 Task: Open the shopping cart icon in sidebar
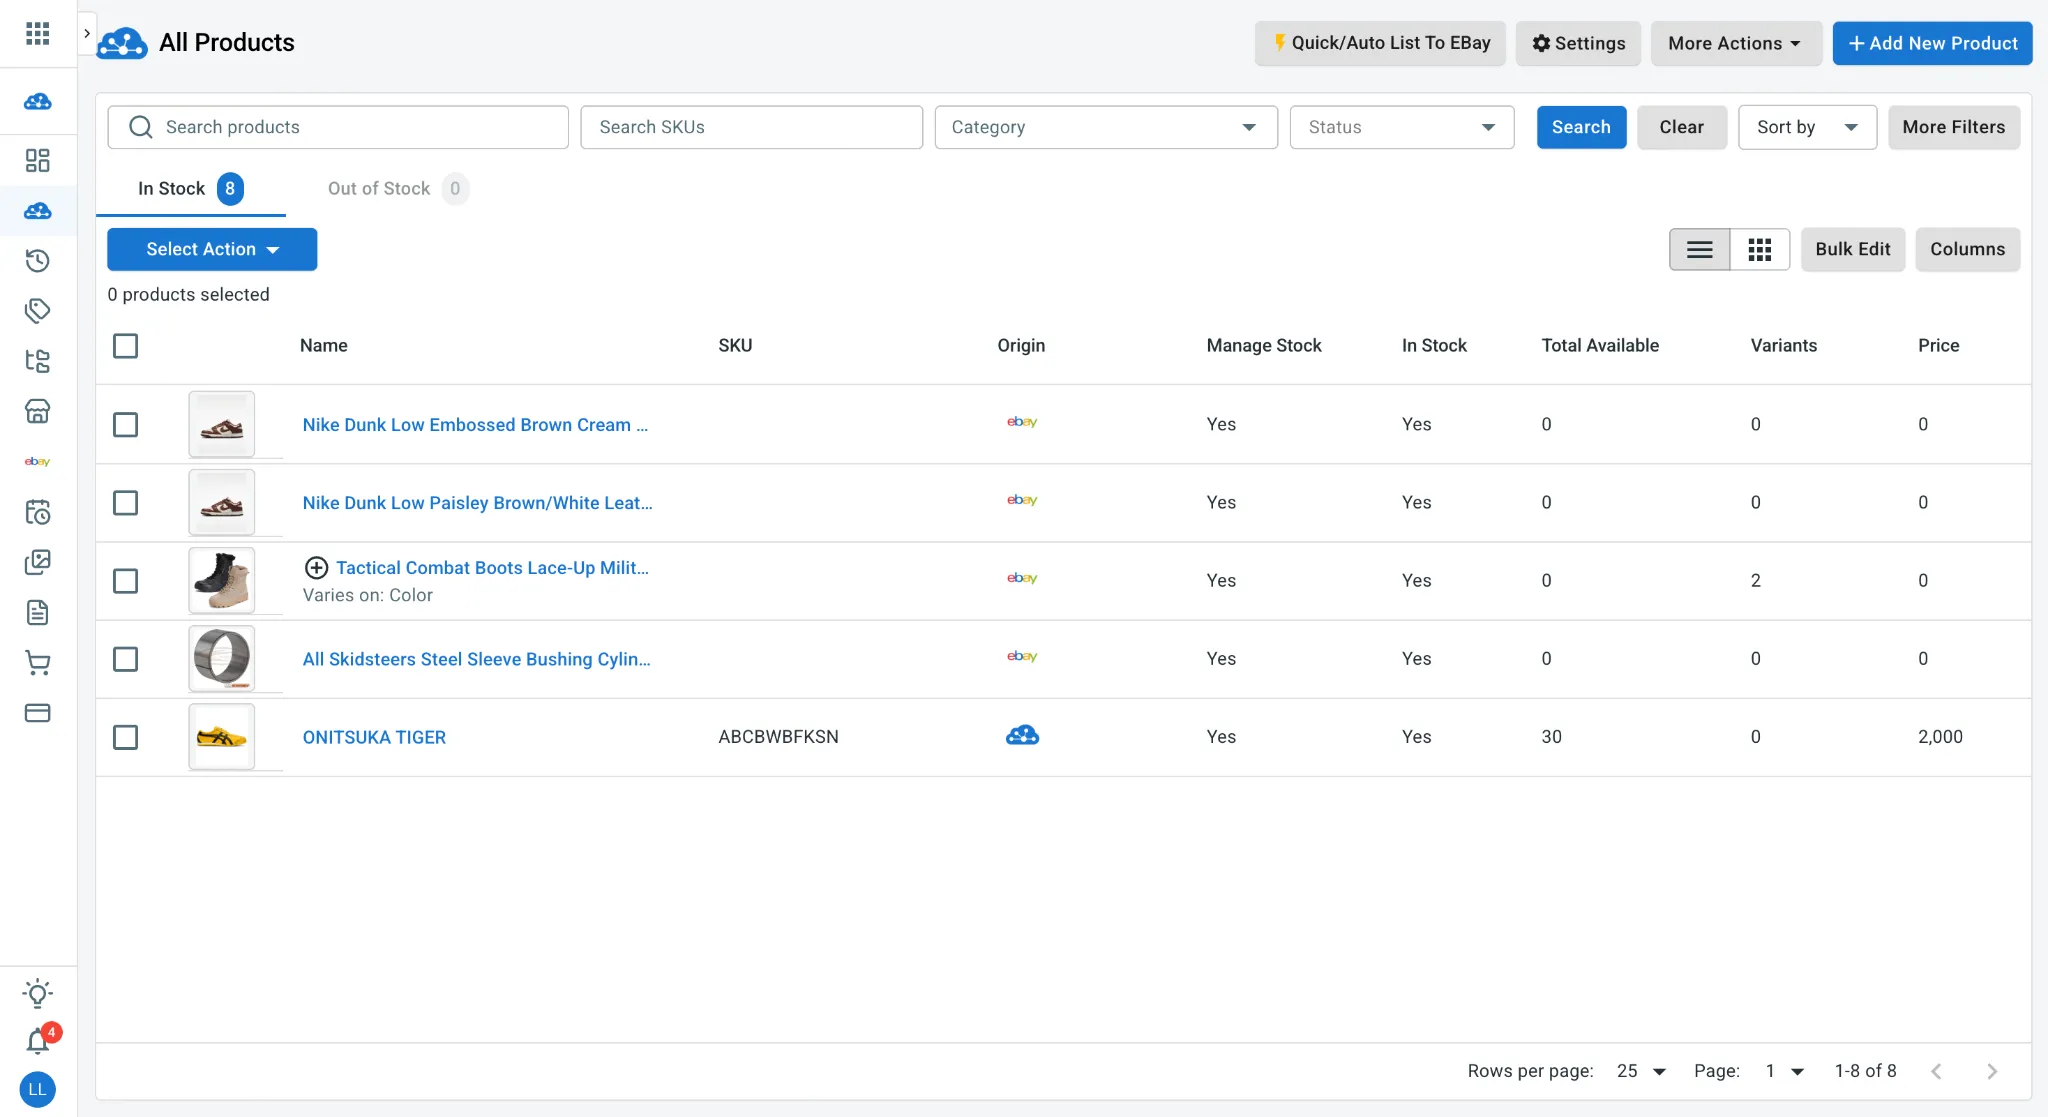(38, 662)
